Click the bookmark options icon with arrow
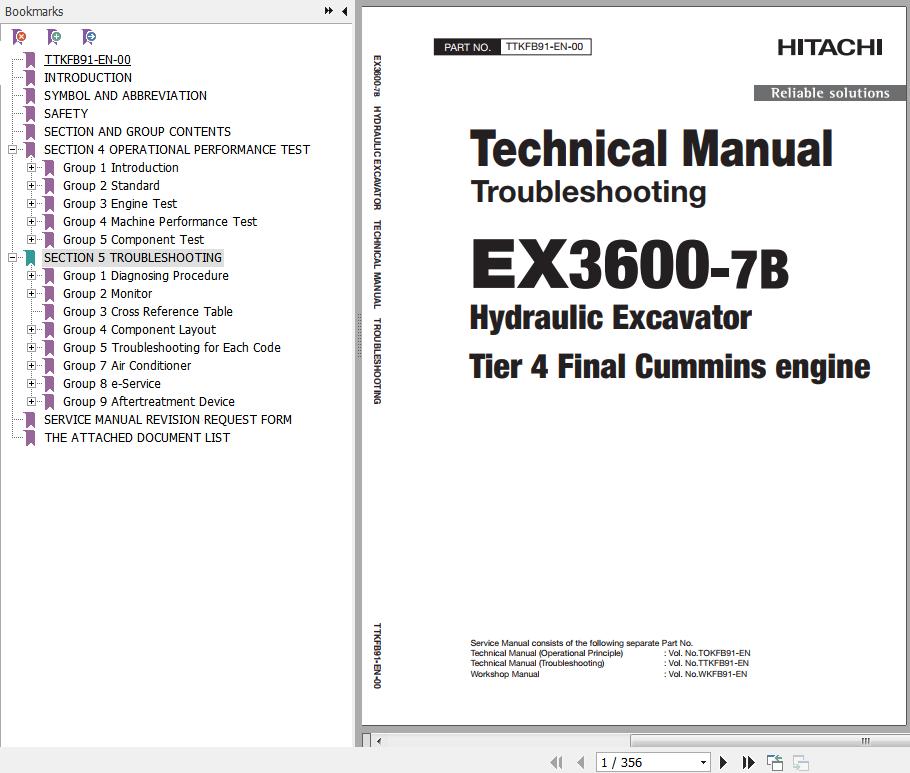 pos(89,37)
